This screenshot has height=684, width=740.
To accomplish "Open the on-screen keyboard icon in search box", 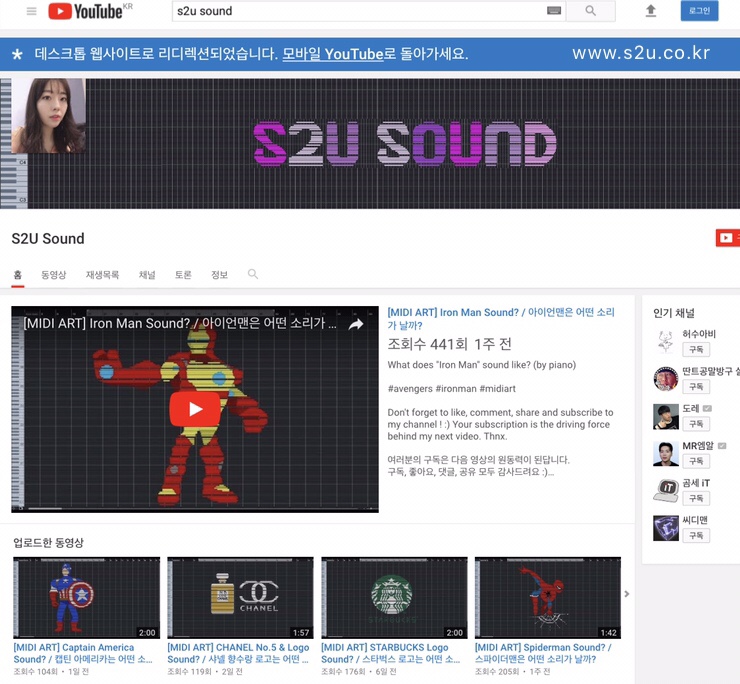I will (554, 10).
